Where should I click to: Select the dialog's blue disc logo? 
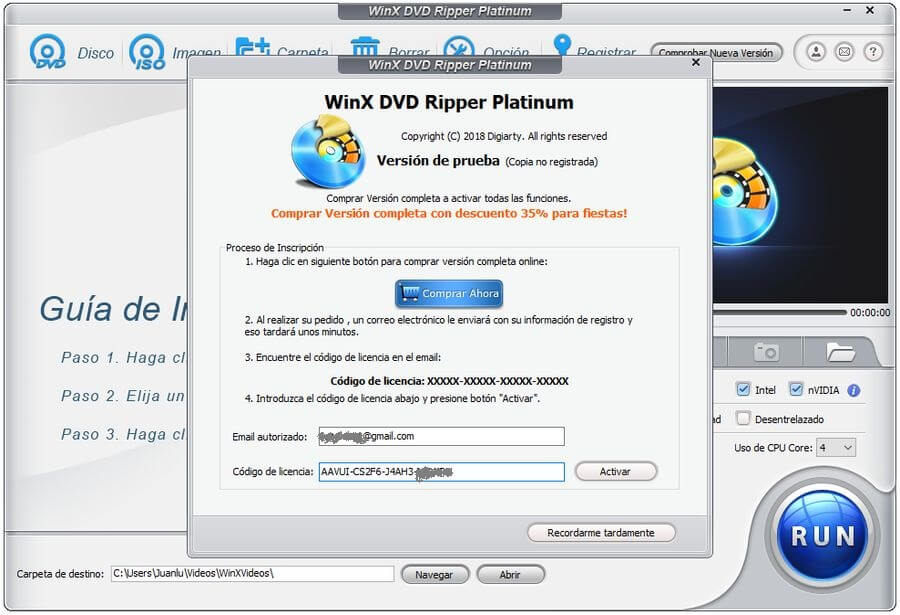[x=328, y=152]
